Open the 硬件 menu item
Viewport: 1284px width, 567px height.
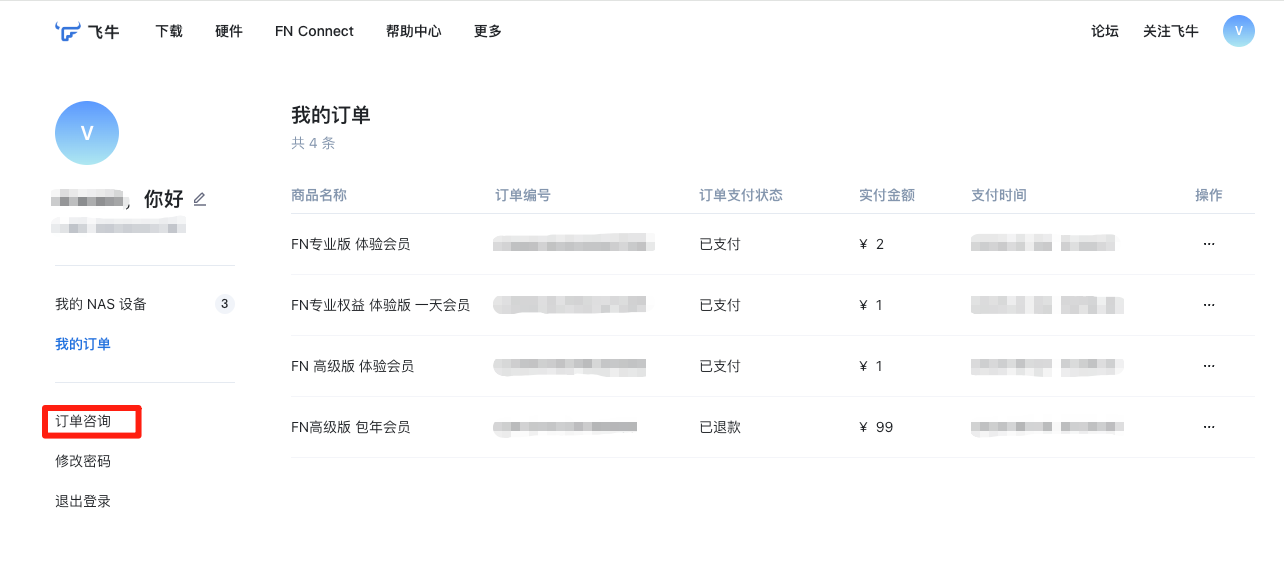click(x=229, y=31)
